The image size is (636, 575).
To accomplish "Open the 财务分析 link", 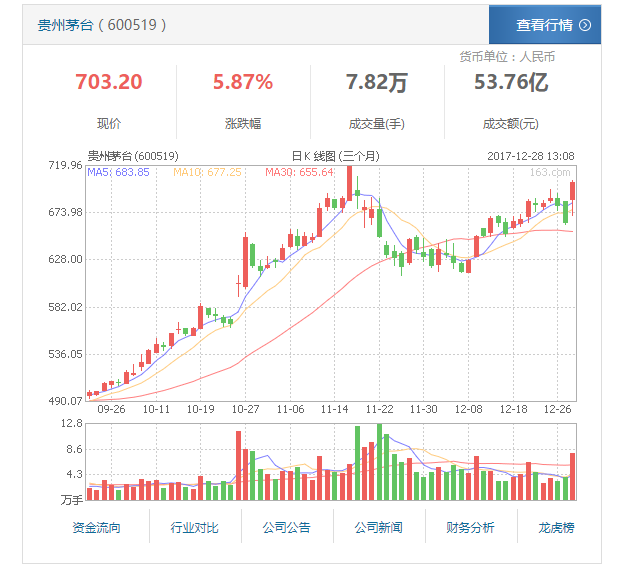I will coord(470,527).
